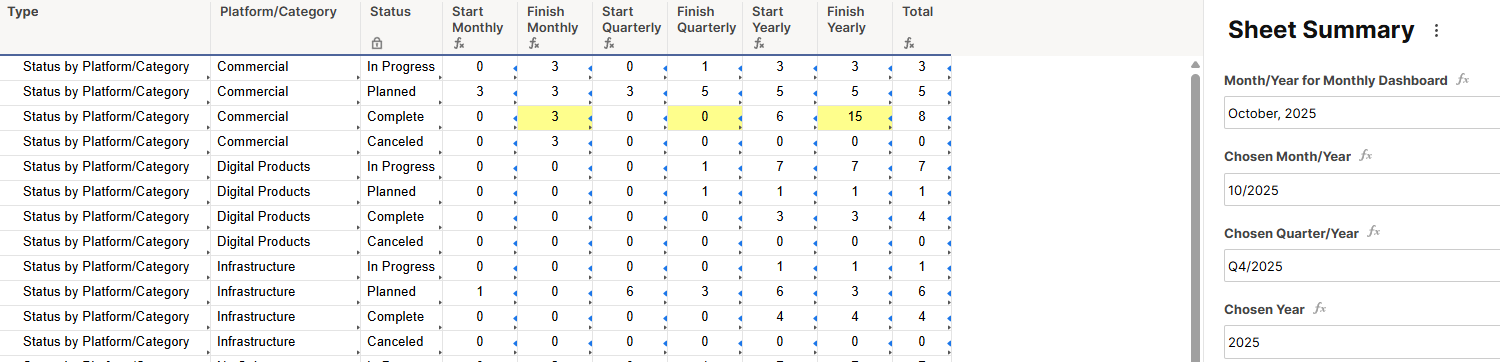This screenshot has width=1500, height=362.
Task: Click the formula icon under Start Yearly
Action: pos(759,44)
